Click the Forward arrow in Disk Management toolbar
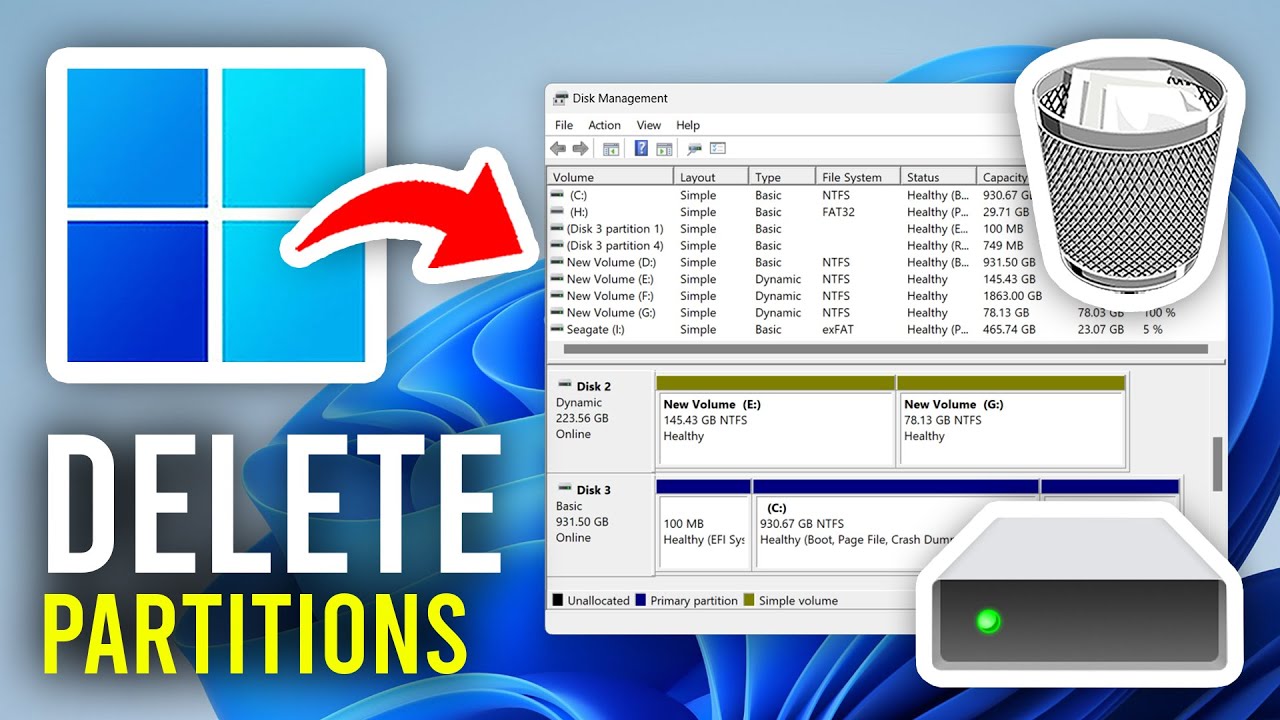The image size is (1280, 720). (x=580, y=149)
